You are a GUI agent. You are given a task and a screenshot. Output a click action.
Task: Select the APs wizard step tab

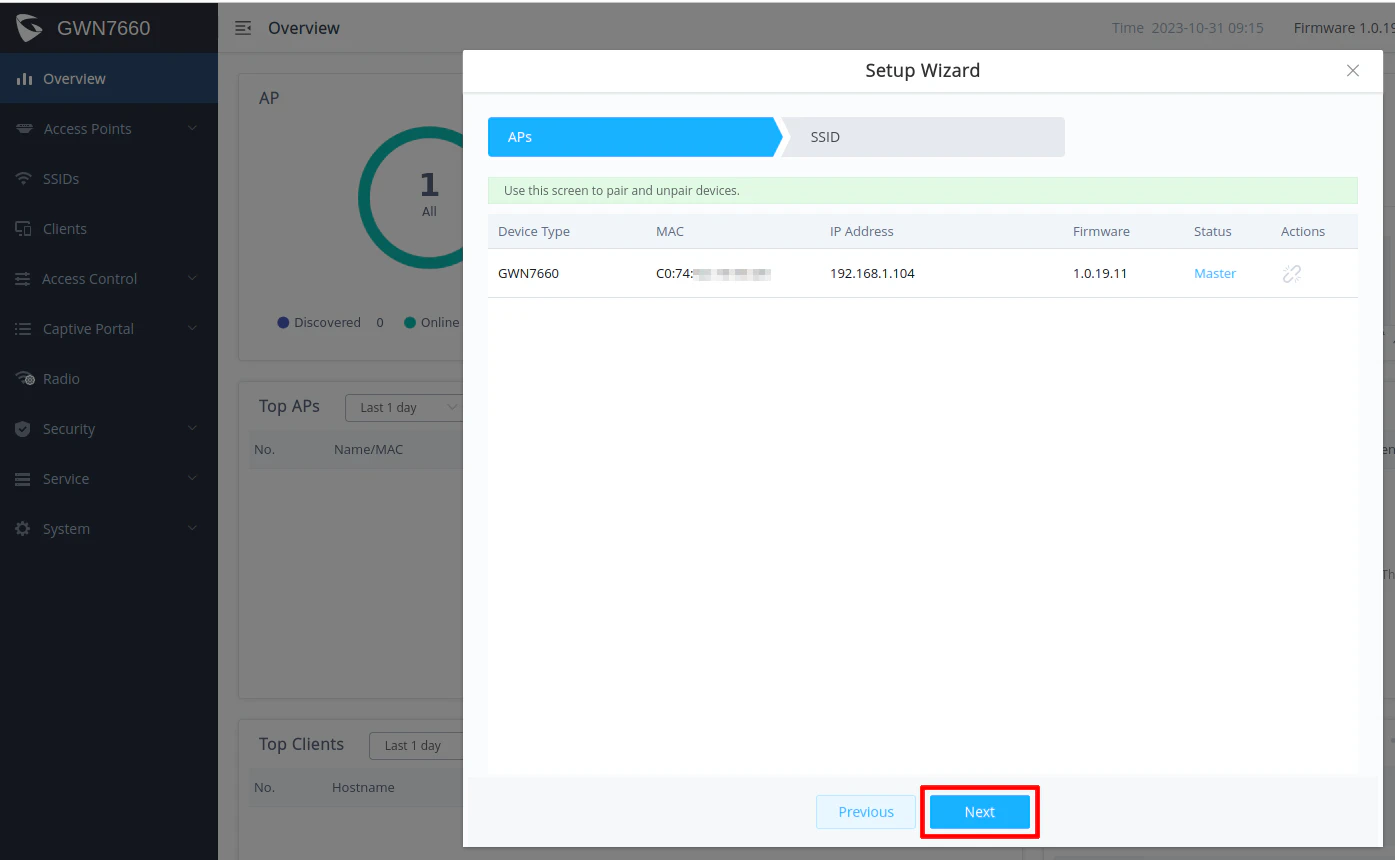pos(635,137)
